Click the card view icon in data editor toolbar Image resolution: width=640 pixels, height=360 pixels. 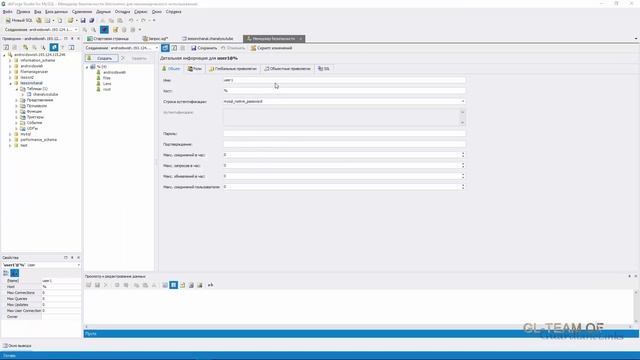(182, 285)
